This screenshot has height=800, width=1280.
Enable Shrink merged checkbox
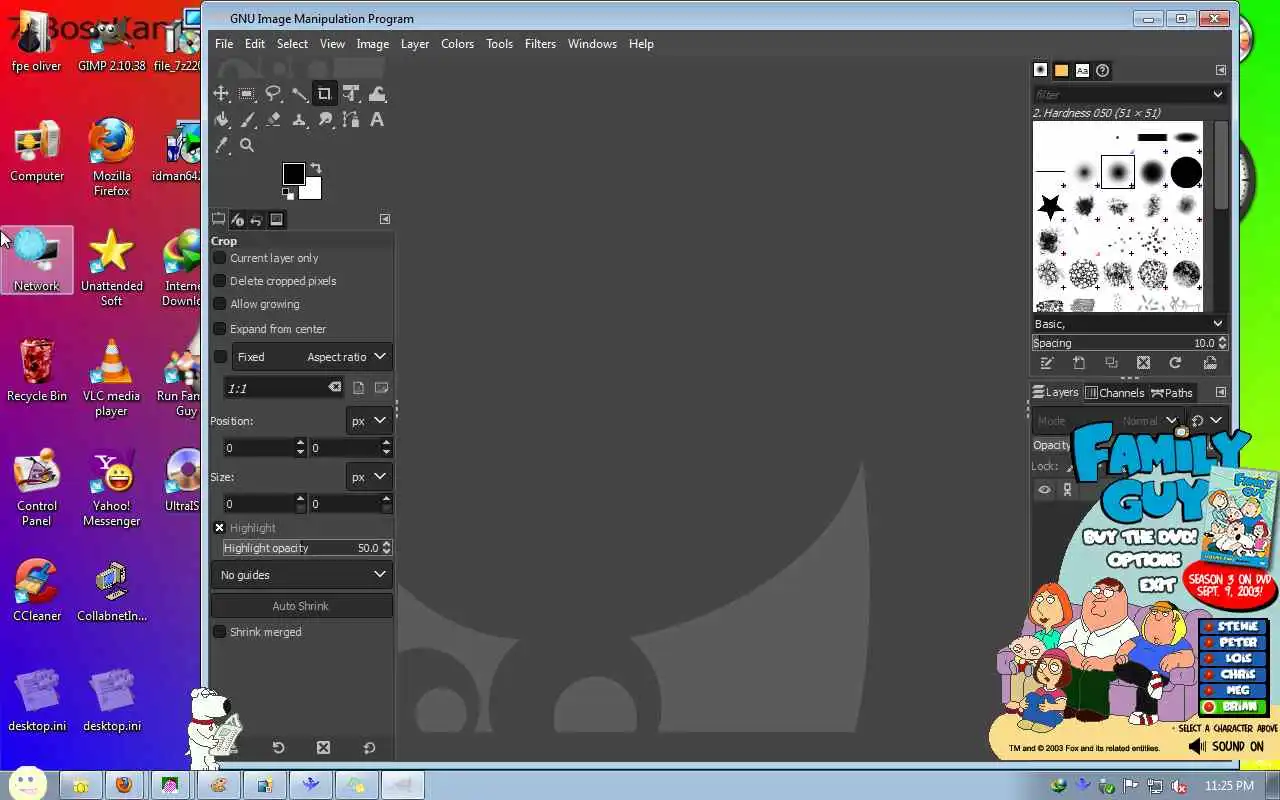pos(220,632)
